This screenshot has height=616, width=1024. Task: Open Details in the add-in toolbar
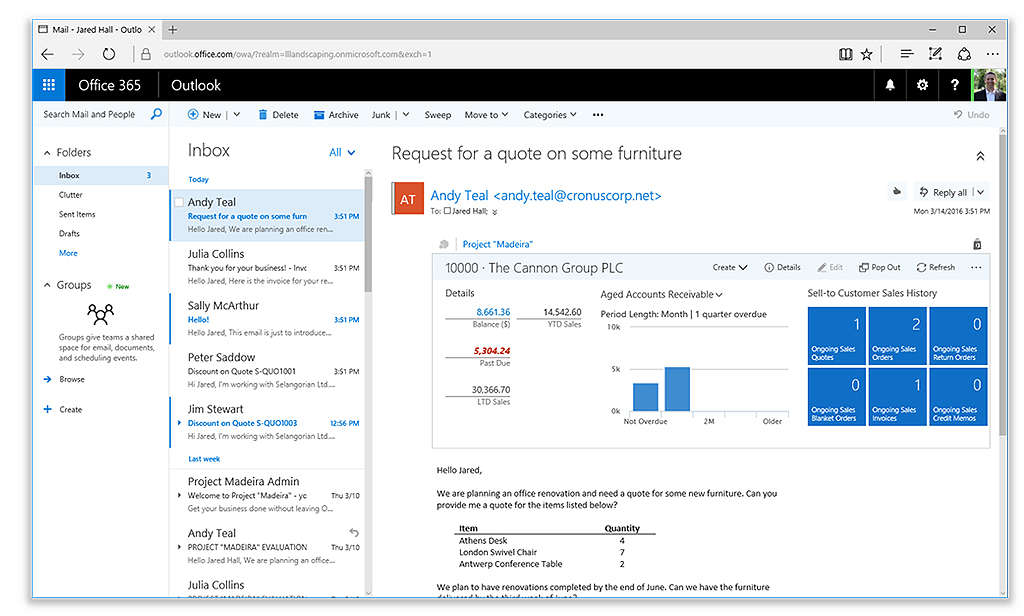tap(782, 267)
